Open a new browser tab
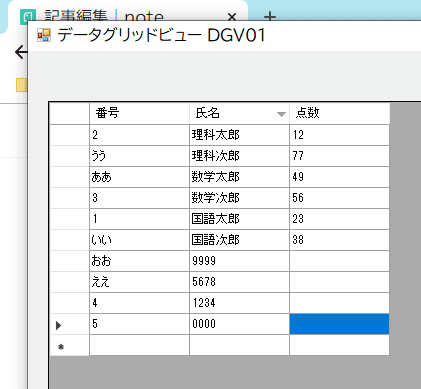This screenshot has height=389, width=421. point(270,16)
